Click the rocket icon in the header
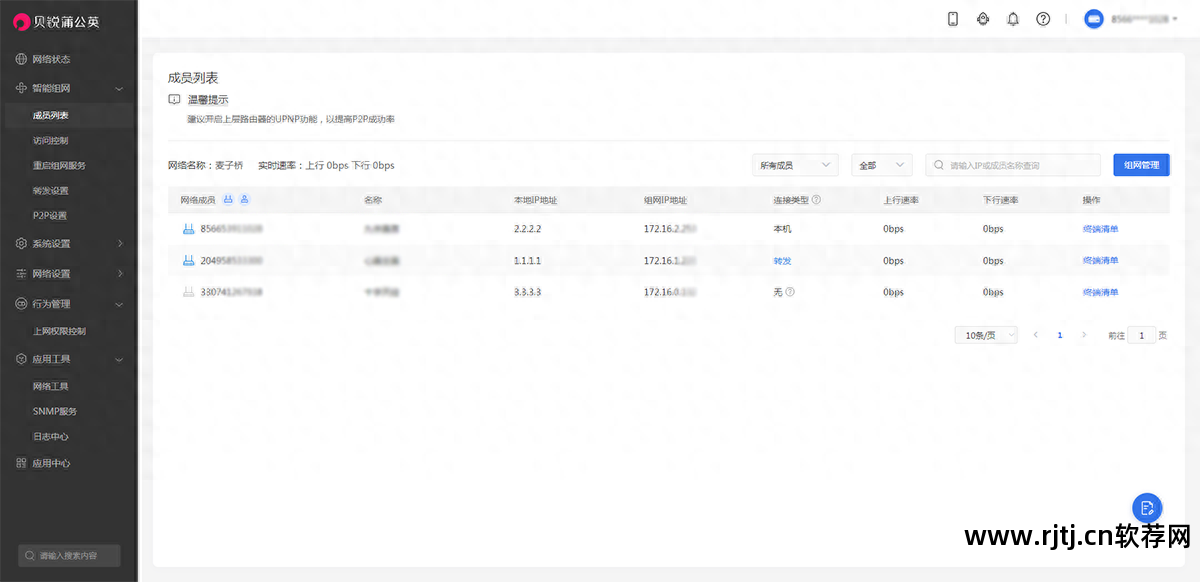Screen dimensions: 1200x582 click(983, 19)
